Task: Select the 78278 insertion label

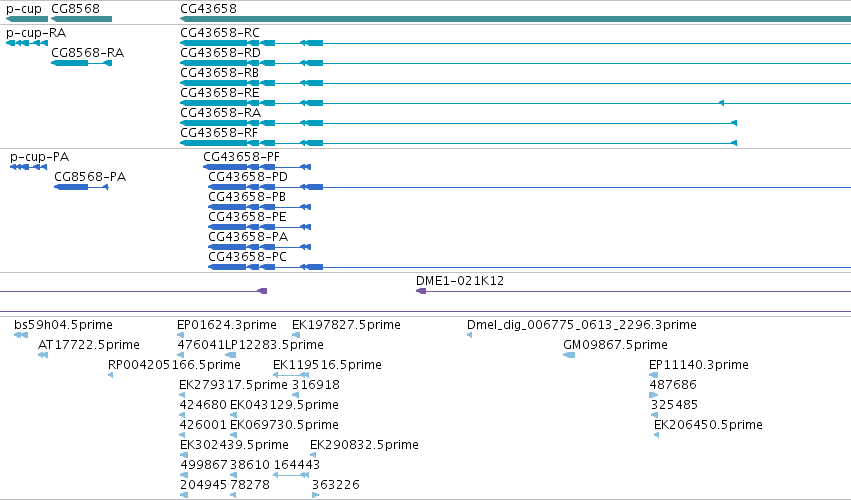Action: coord(250,485)
